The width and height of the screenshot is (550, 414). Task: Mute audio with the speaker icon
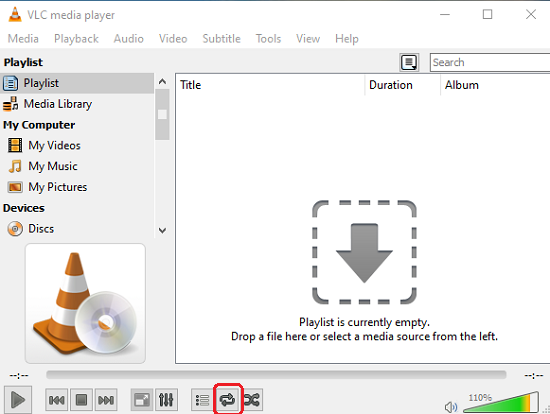coord(451,407)
